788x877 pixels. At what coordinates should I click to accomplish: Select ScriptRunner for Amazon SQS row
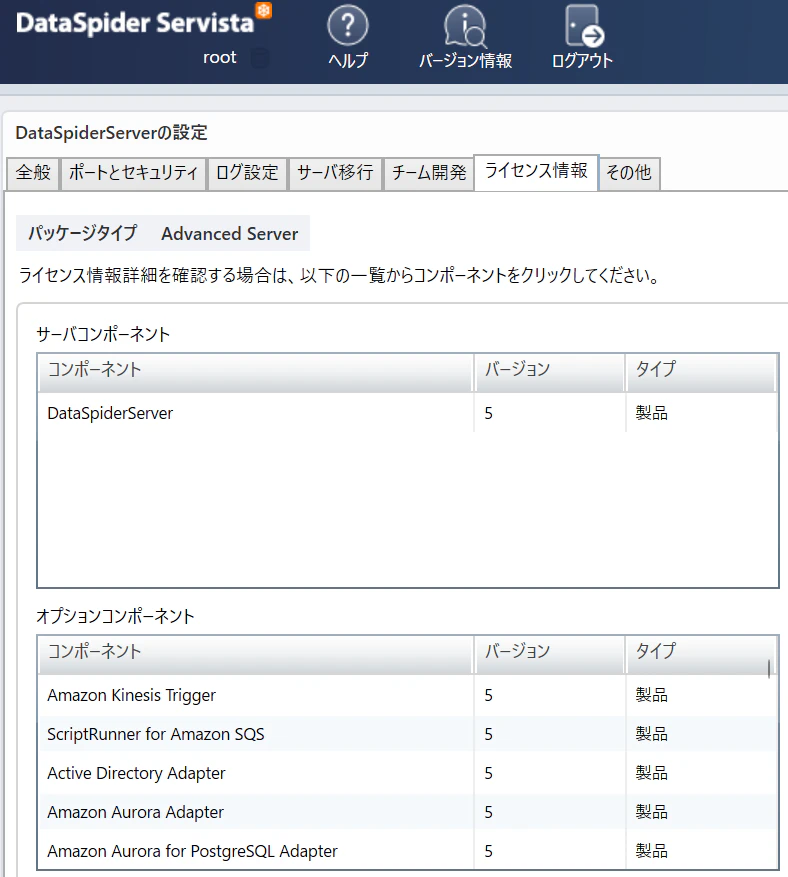(408, 734)
